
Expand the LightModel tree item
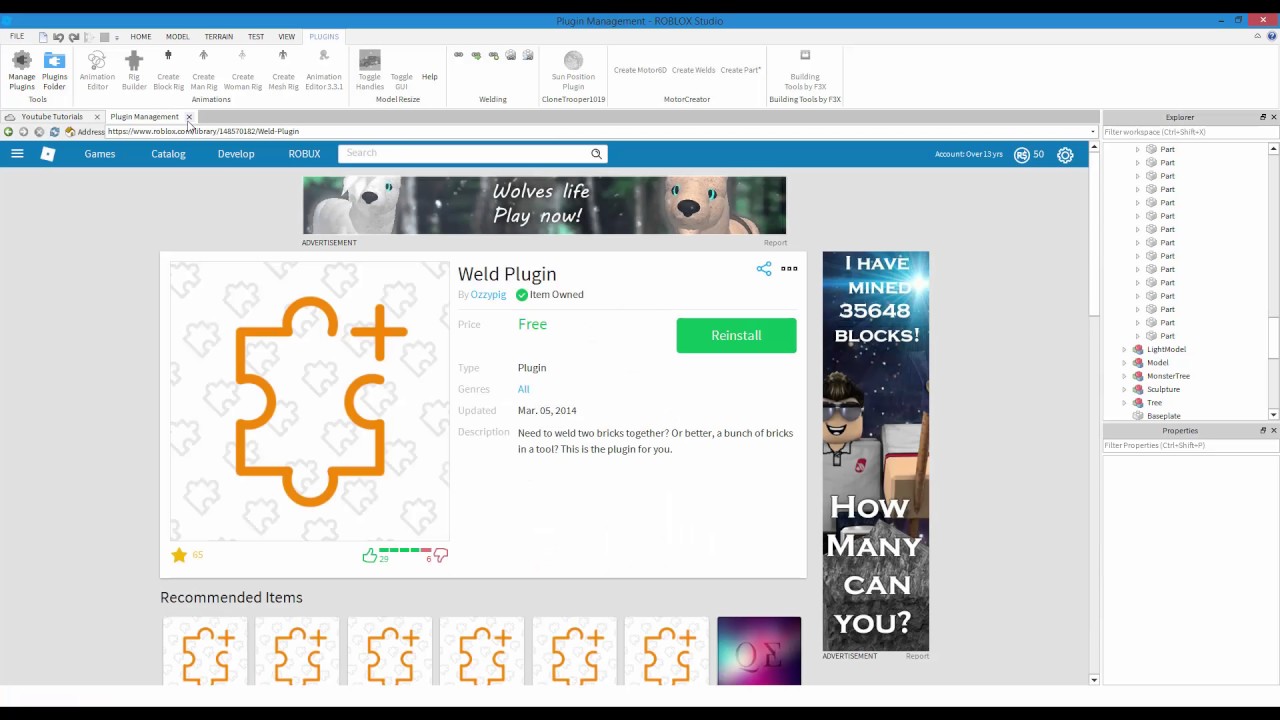(x=1124, y=350)
